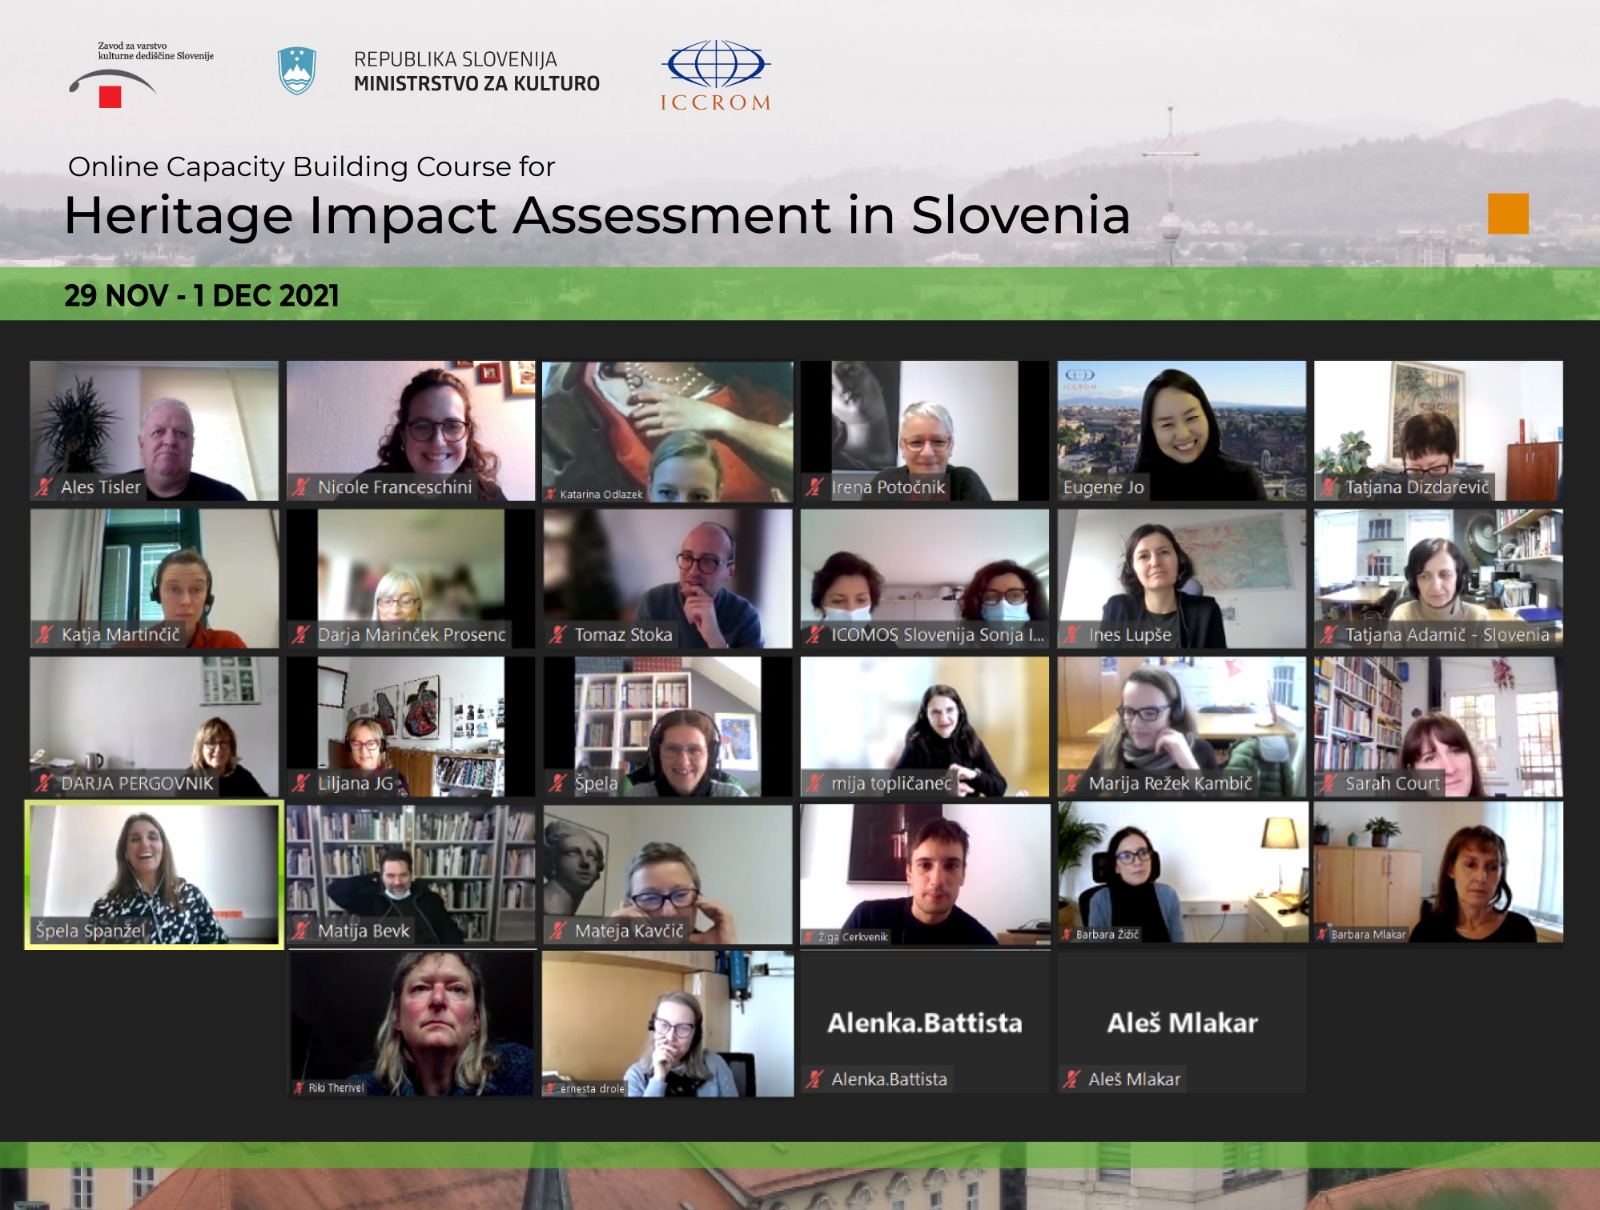The width and height of the screenshot is (1600, 1210).
Task: Click the muted mic icon next to Sarah Court
Action: point(1329,783)
